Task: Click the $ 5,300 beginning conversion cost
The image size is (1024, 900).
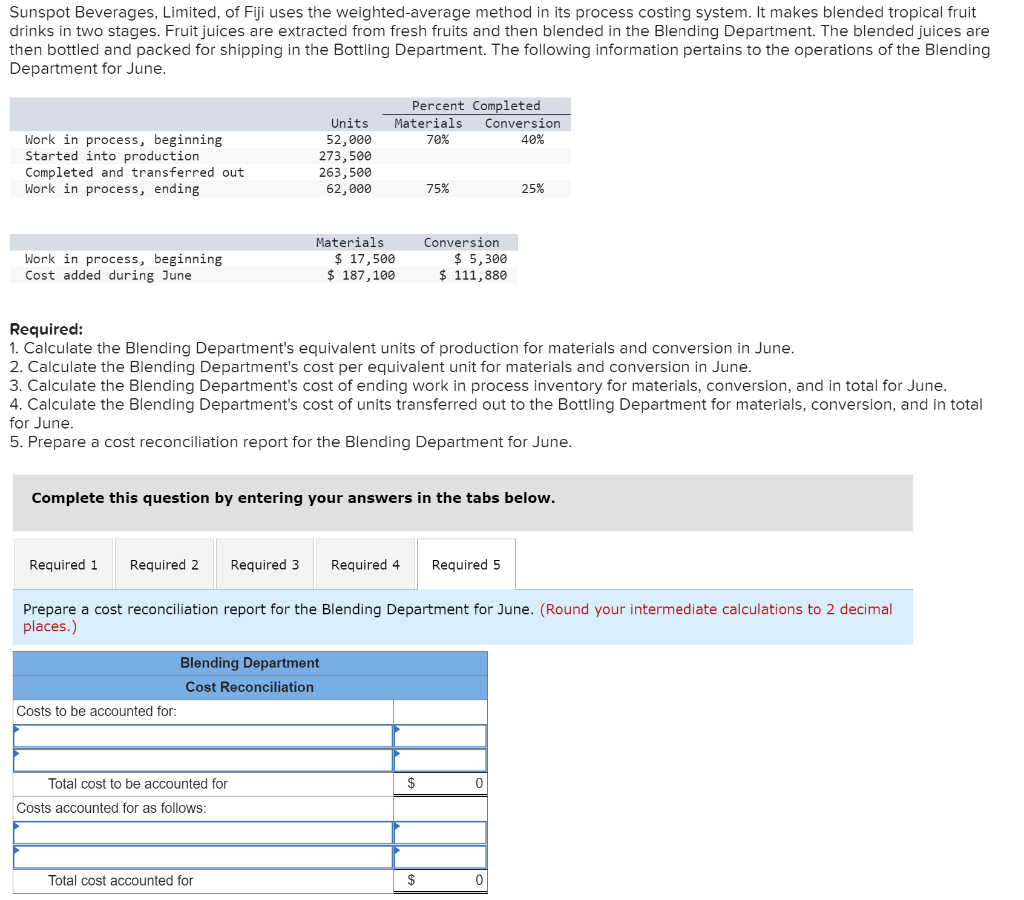Action: (x=481, y=259)
